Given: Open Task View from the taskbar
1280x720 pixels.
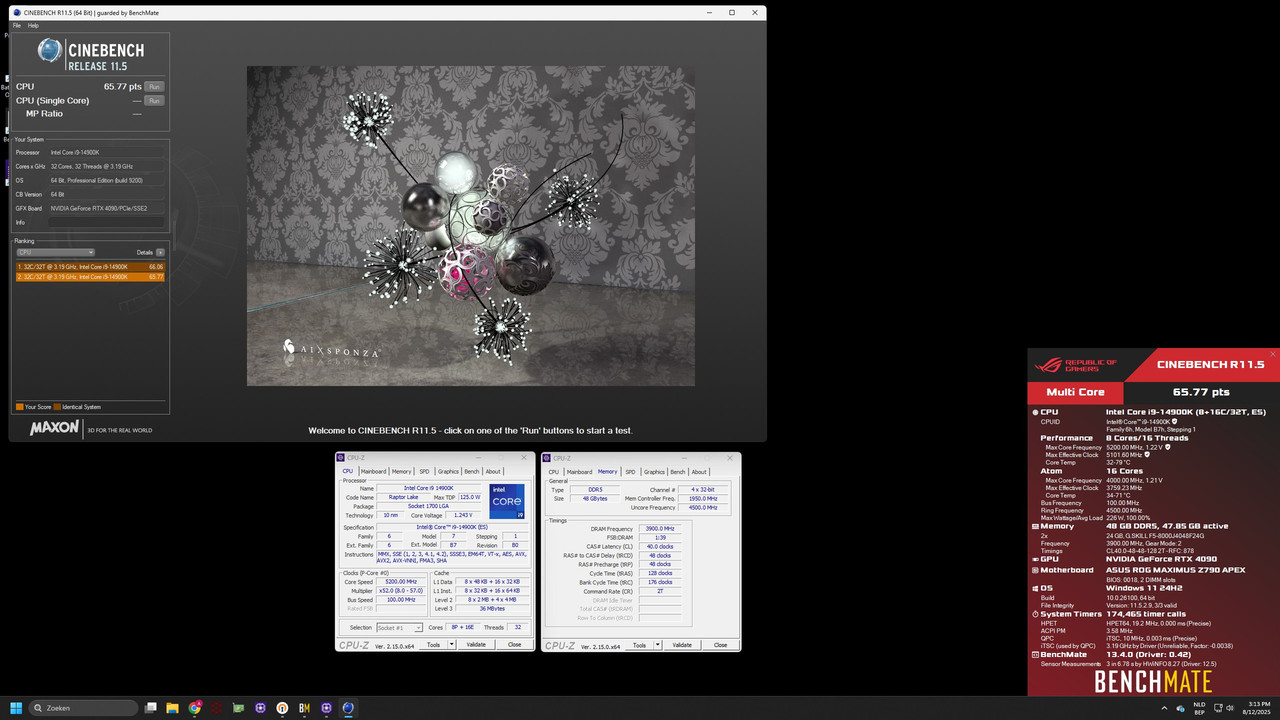Looking at the screenshot, I should tap(151, 708).
